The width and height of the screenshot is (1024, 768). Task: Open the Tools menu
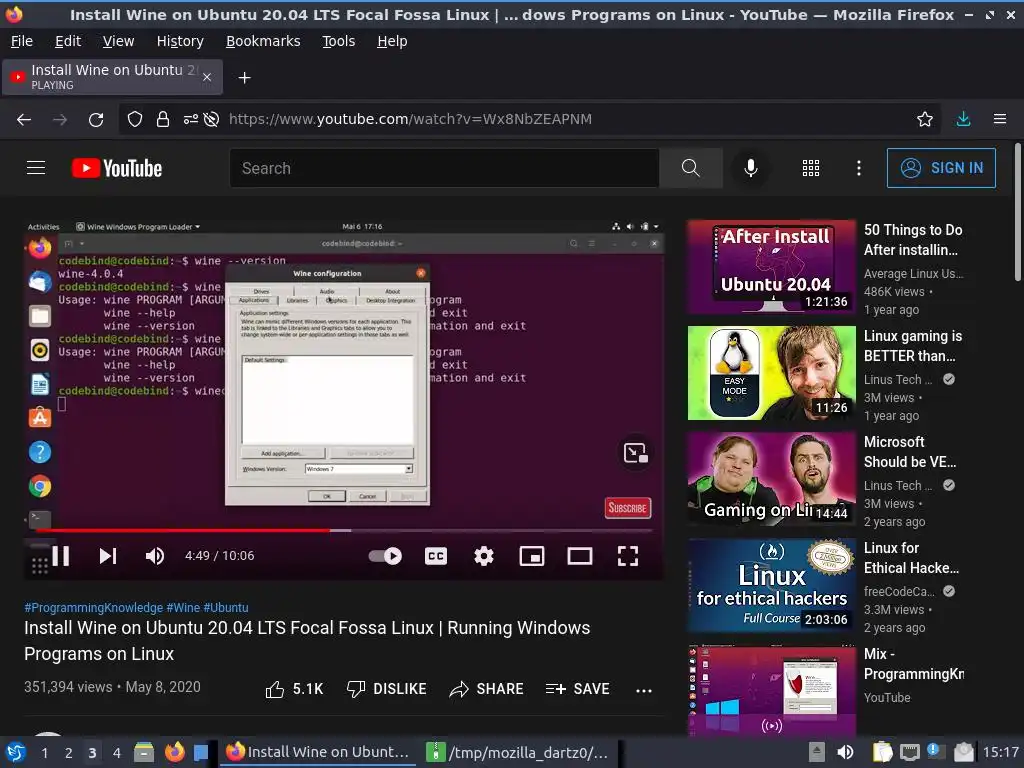[338, 41]
